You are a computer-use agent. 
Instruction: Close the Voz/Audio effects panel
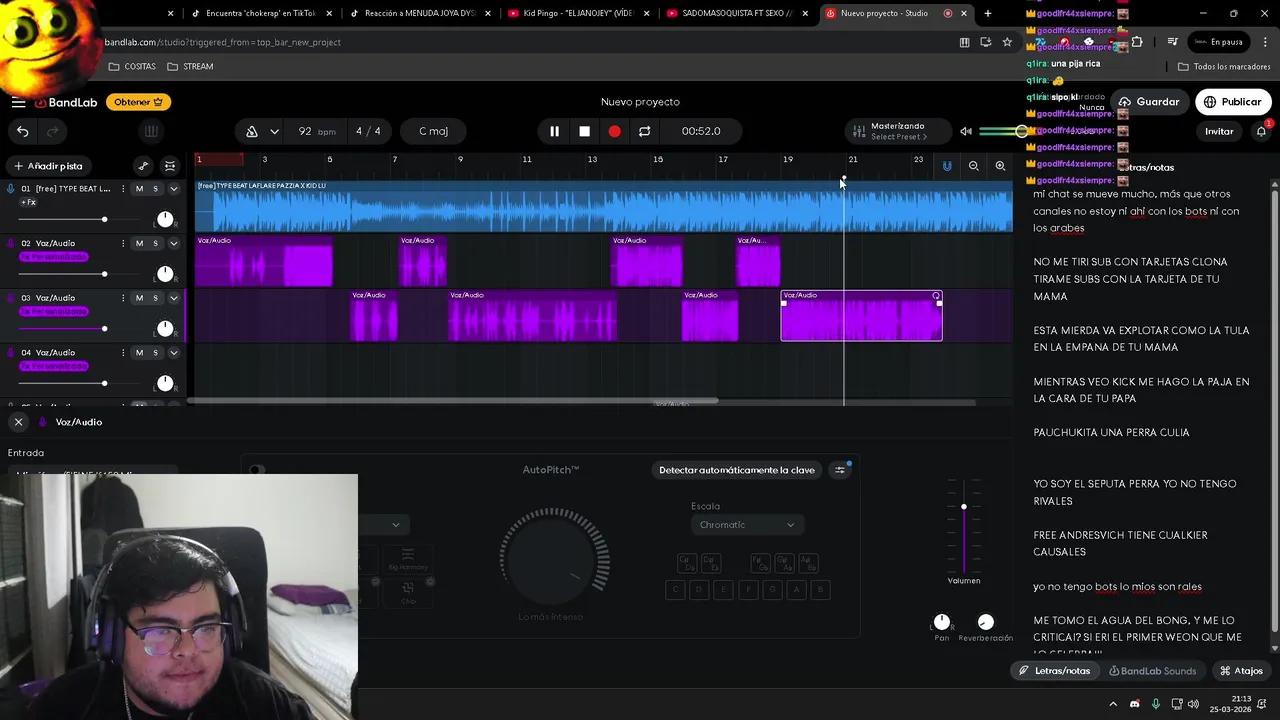click(x=18, y=422)
